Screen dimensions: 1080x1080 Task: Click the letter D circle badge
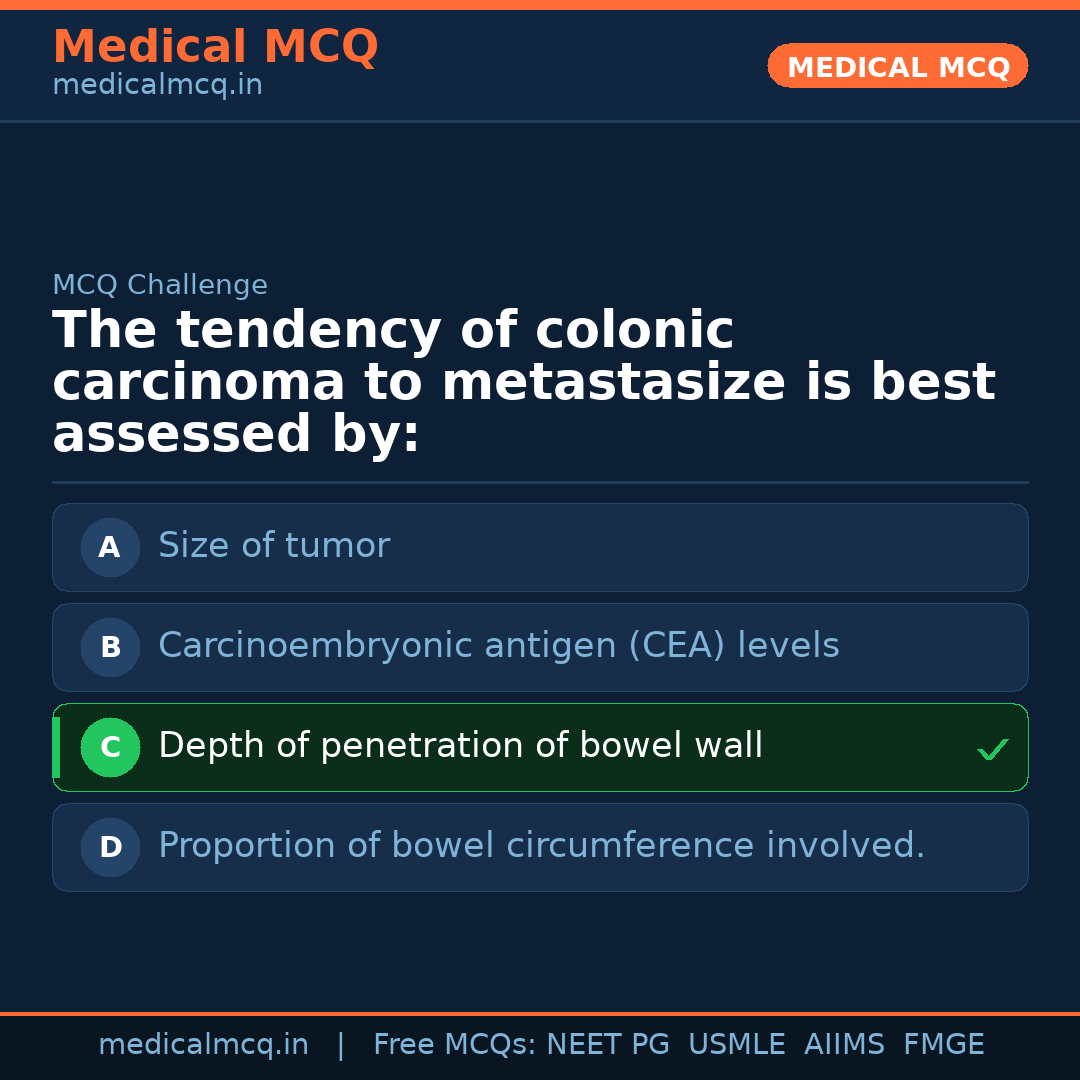110,847
